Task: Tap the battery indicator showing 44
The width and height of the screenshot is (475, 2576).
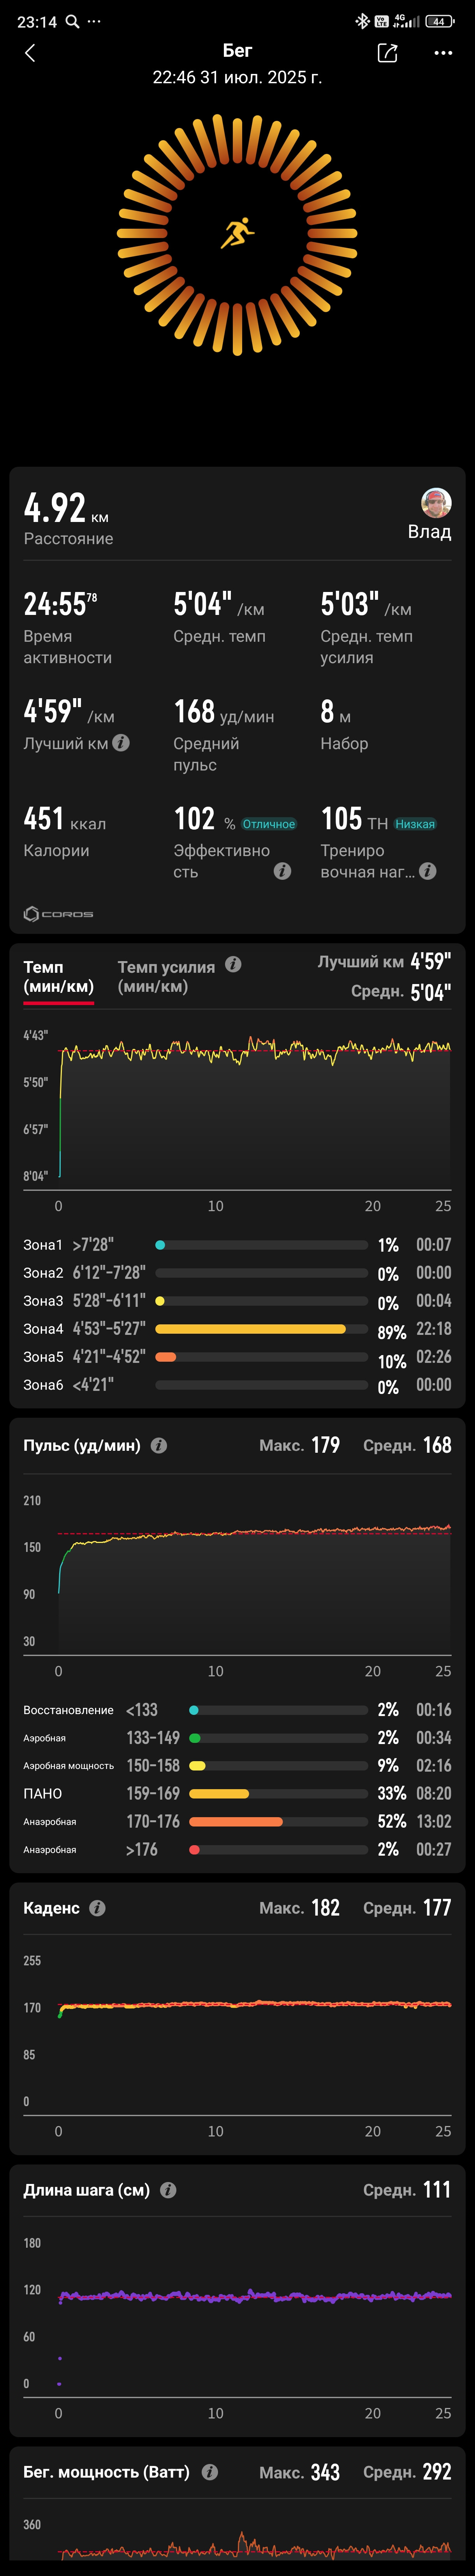Action: pyautogui.click(x=439, y=21)
